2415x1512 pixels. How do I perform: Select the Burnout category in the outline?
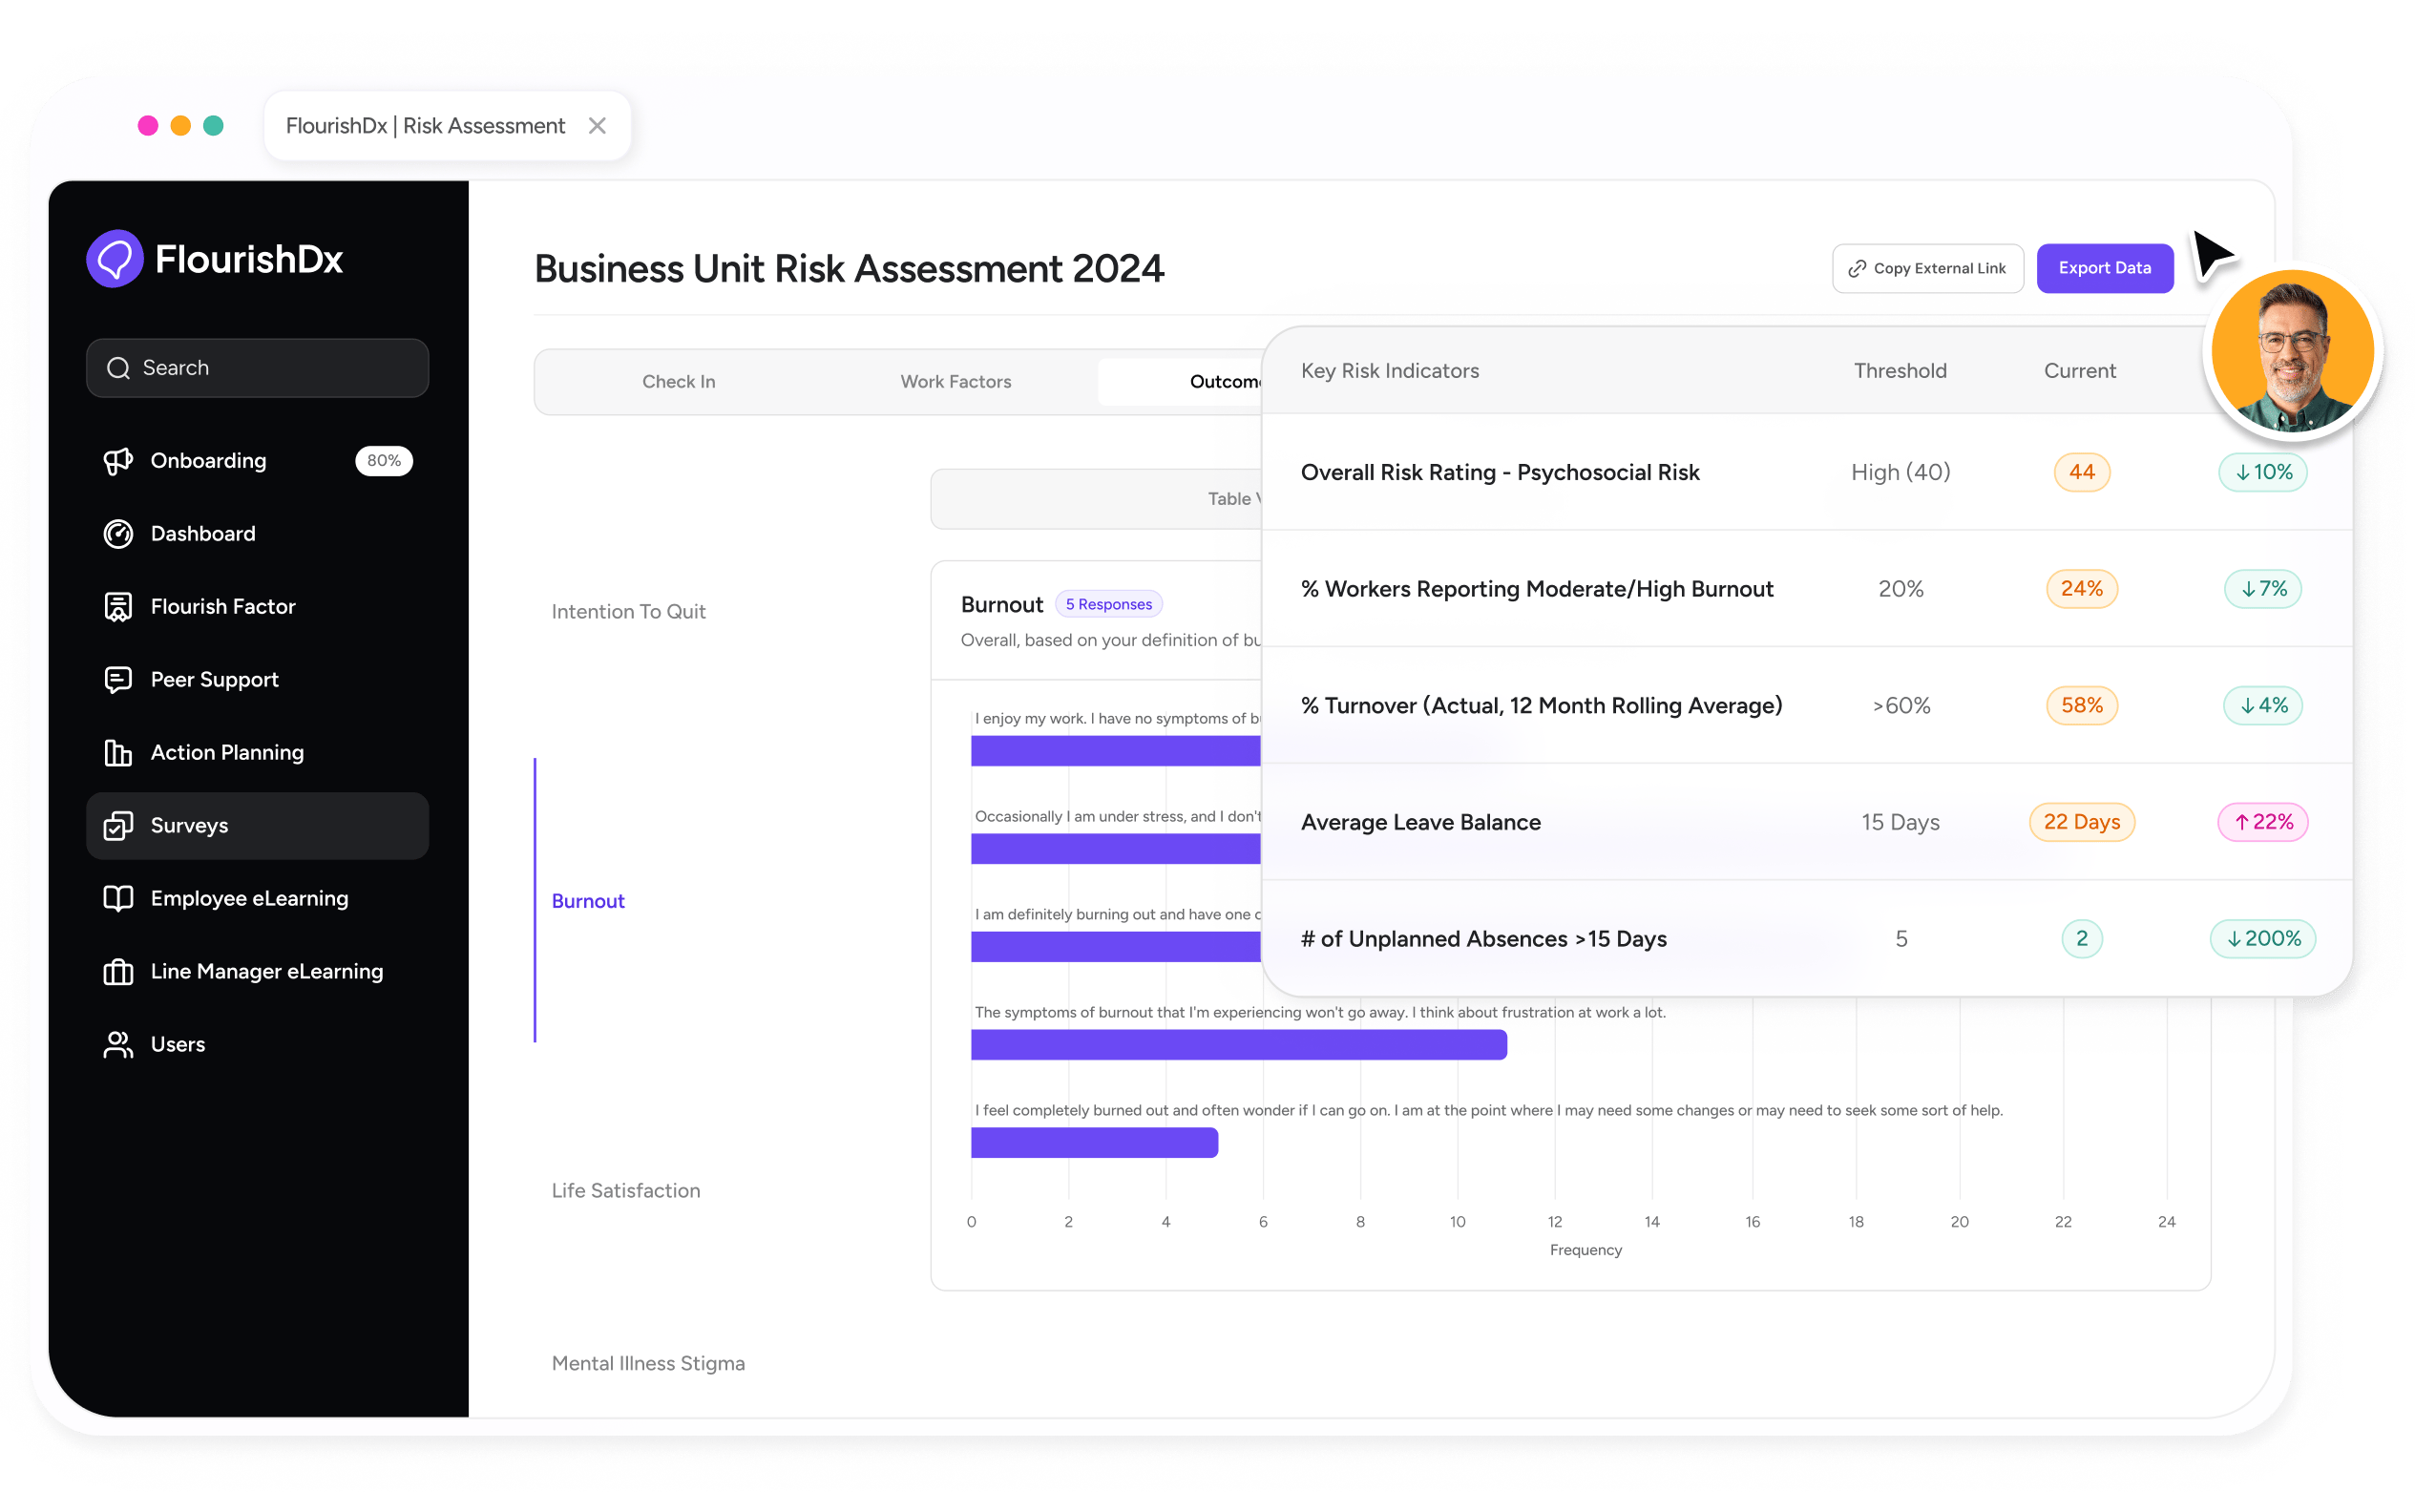click(x=588, y=900)
